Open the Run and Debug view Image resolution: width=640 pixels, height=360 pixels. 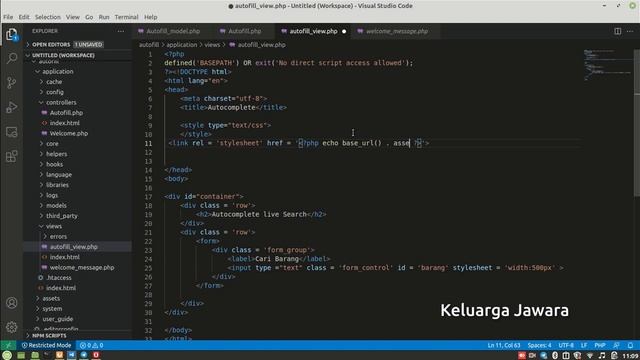point(11,107)
